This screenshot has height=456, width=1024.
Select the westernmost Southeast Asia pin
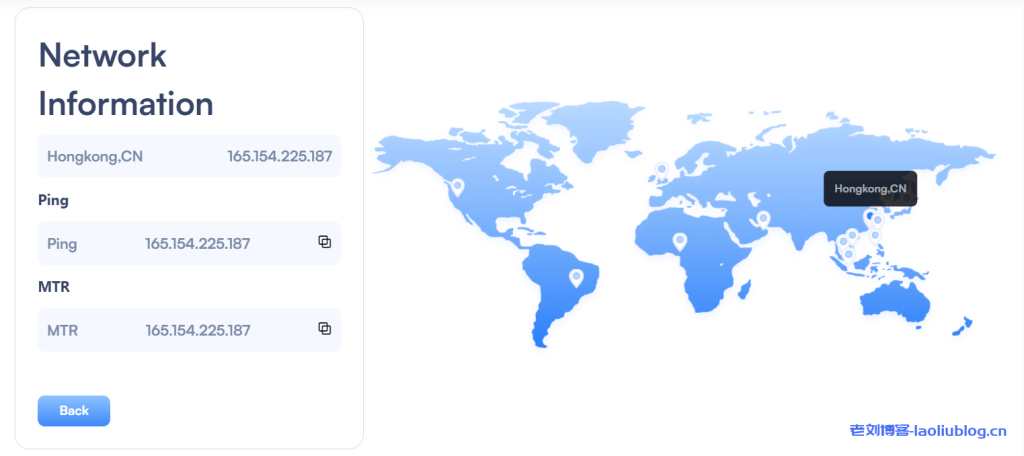coord(842,241)
